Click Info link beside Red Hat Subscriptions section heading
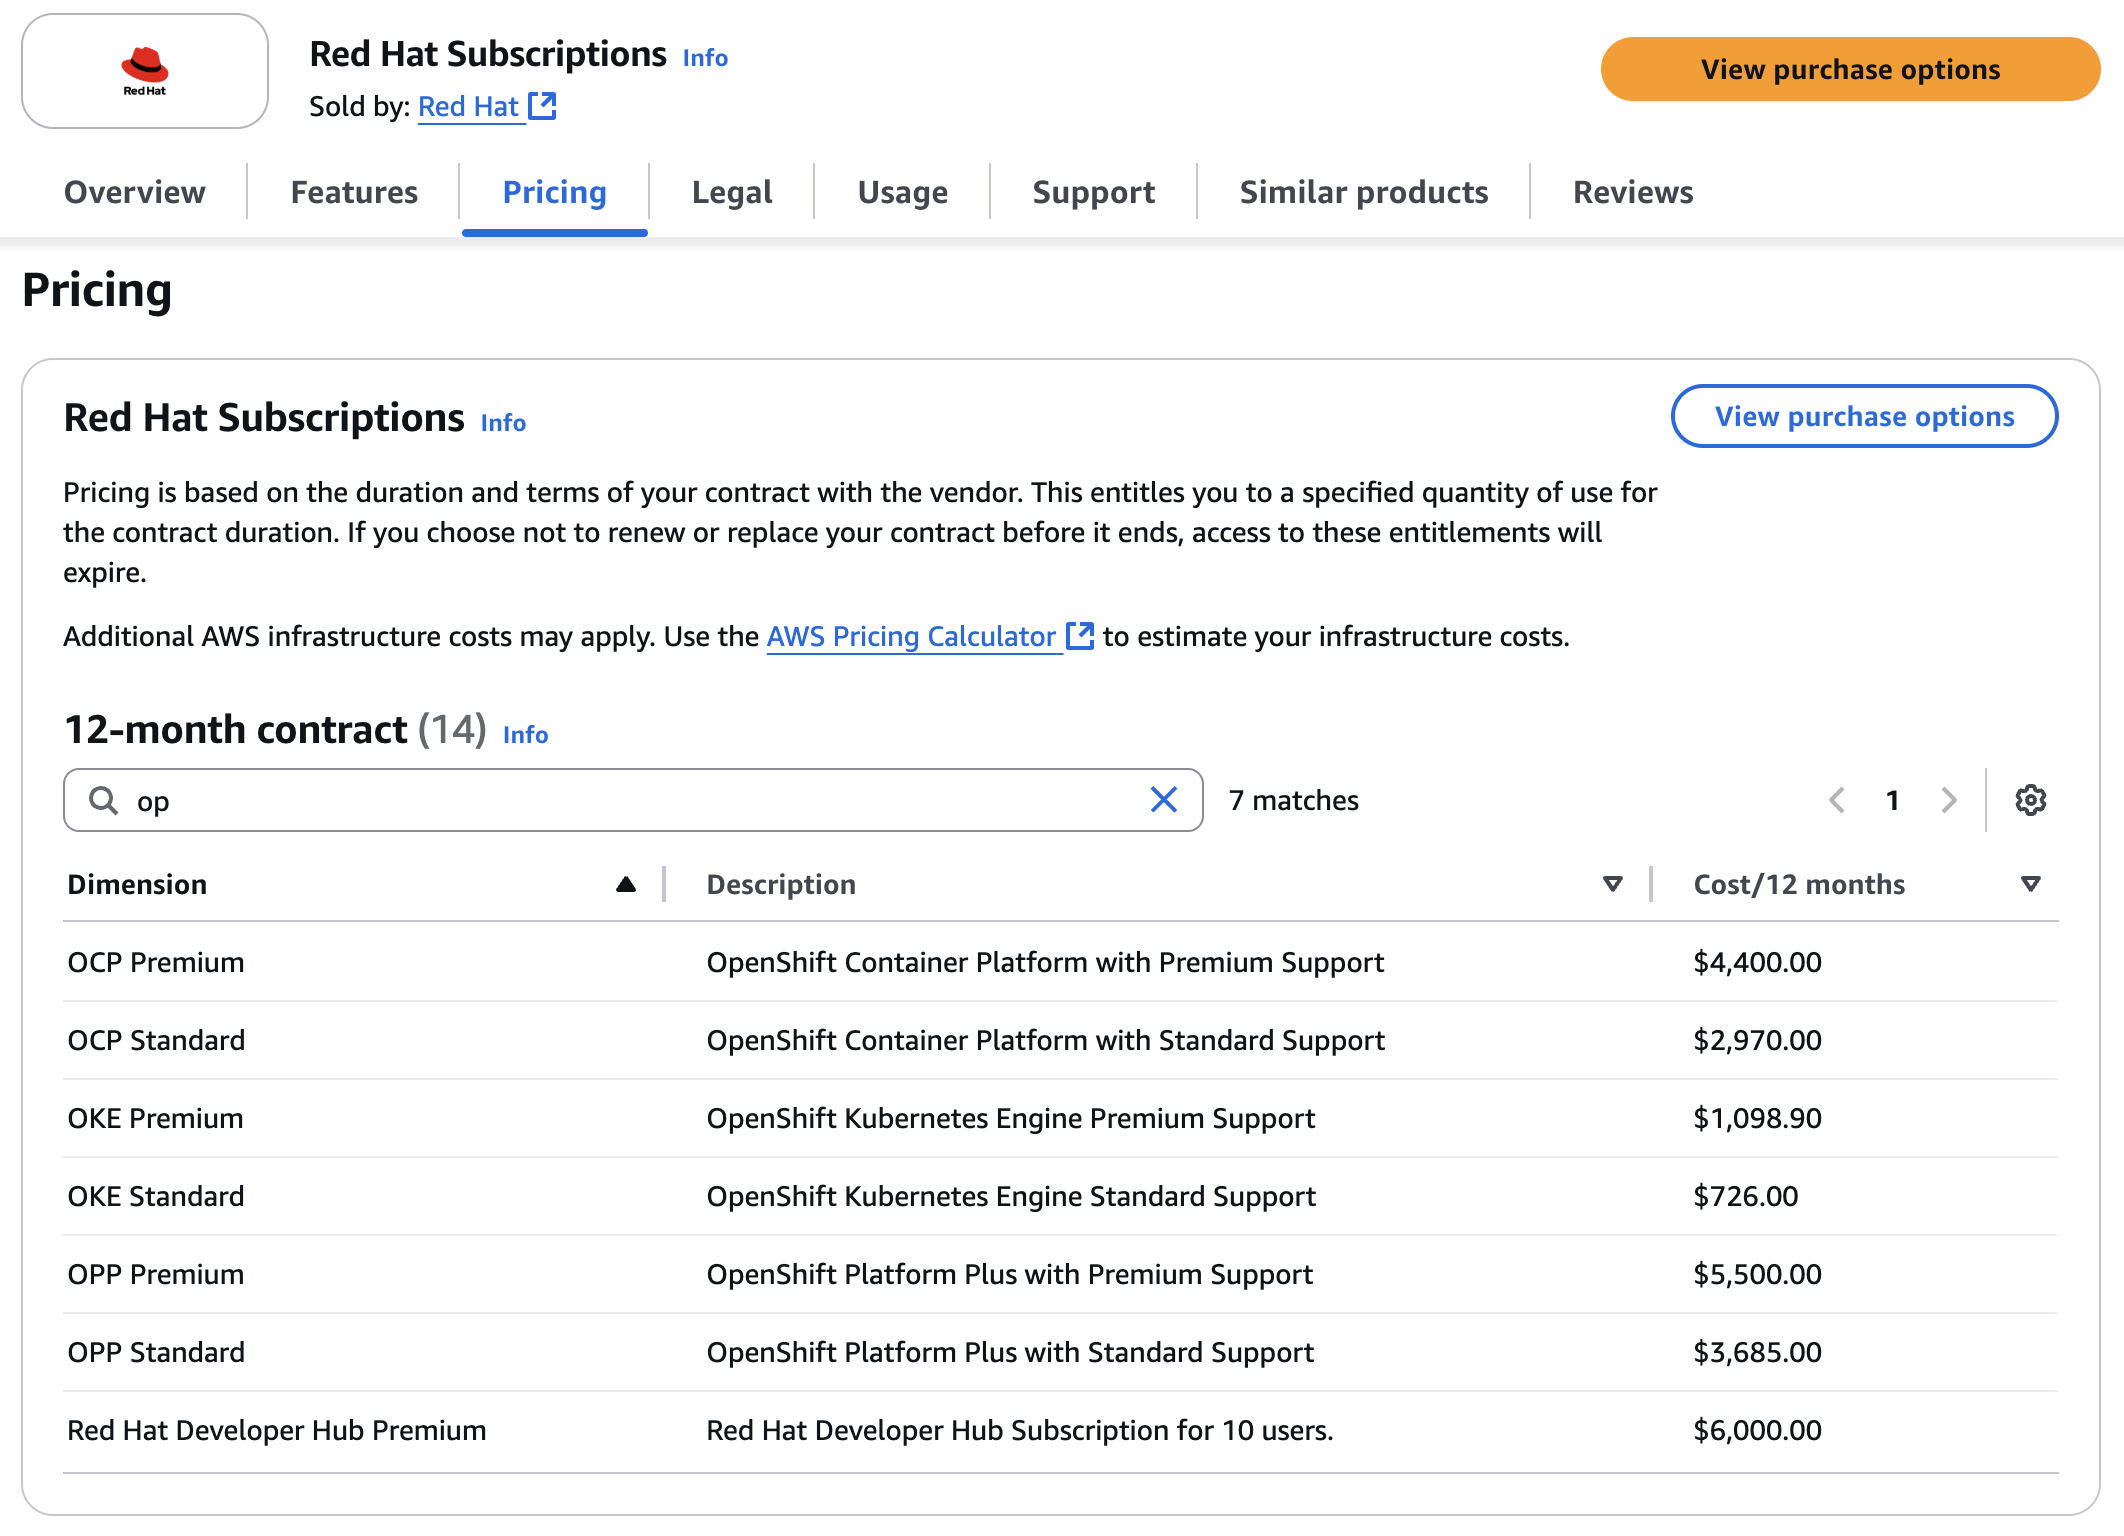Image resolution: width=2124 pixels, height=1536 pixels. coord(503,423)
